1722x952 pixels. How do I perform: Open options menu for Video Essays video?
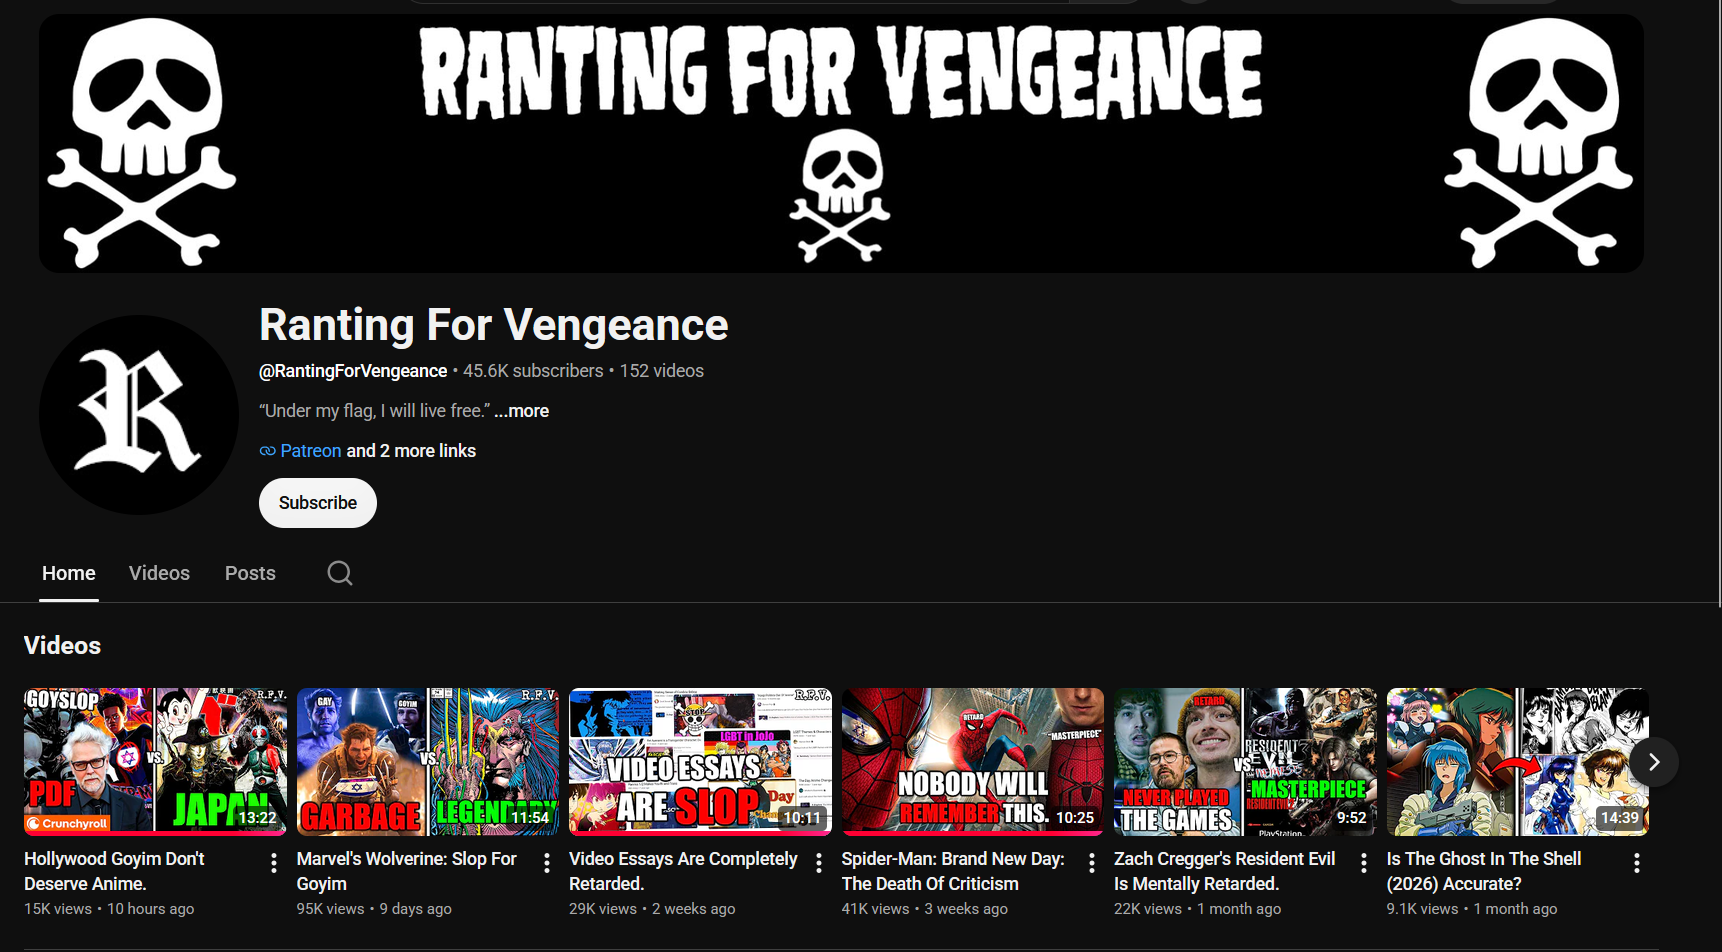(x=819, y=863)
